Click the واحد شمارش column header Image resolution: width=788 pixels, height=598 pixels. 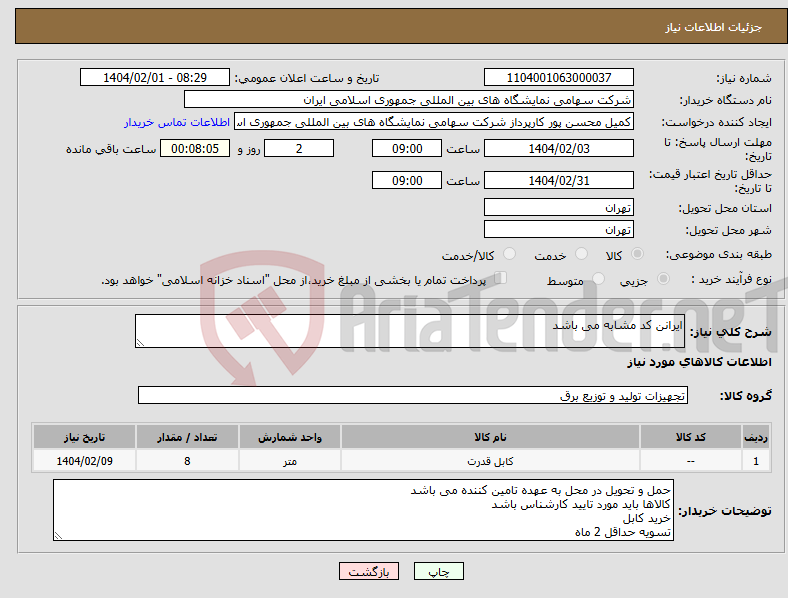[x=289, y=437]
